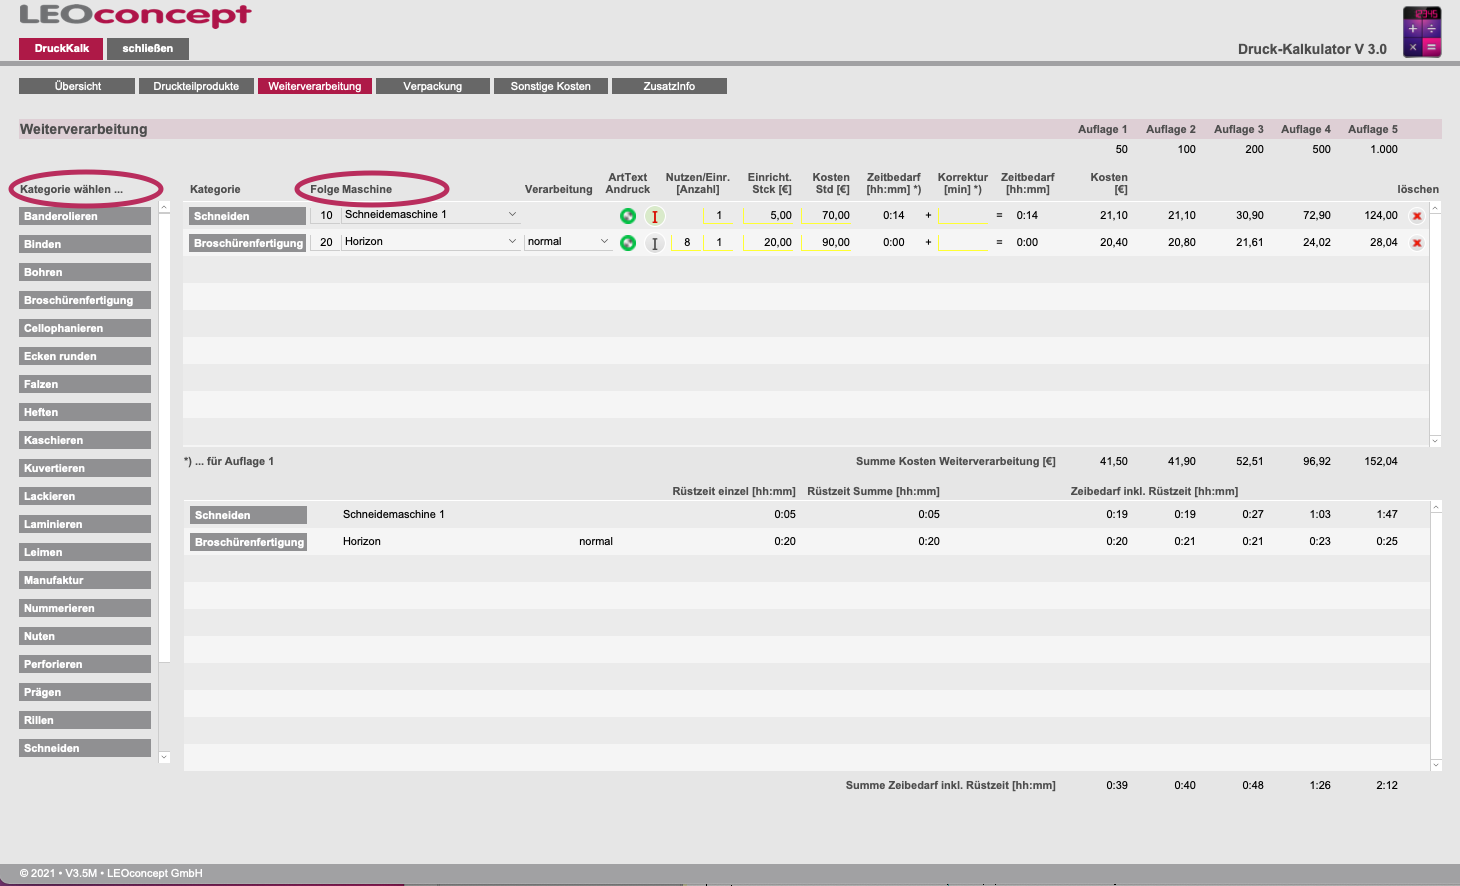Choose Bohren category
1460x886 pixels.
[85, 272]
